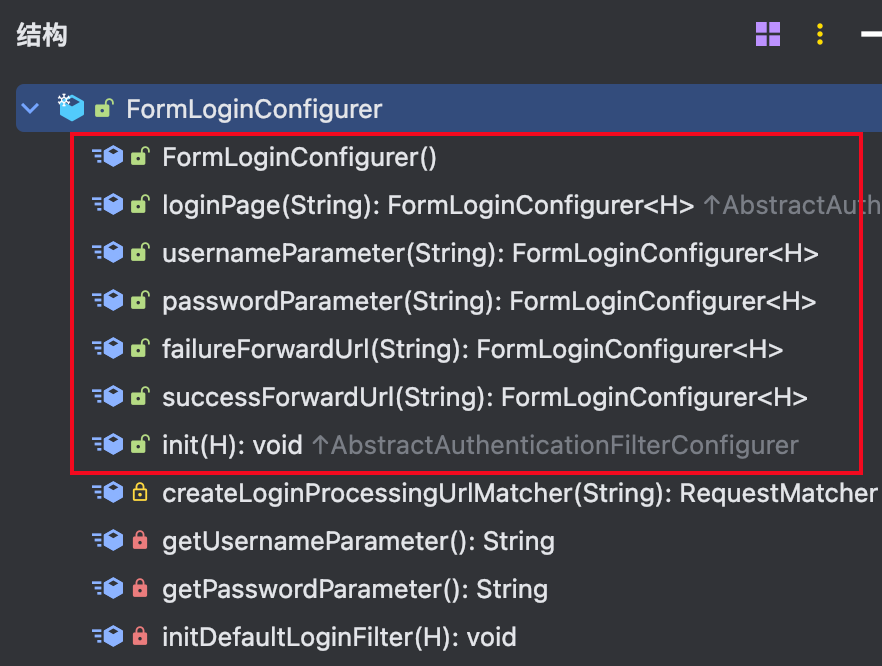Expand tree details via FormLoginConfigurer chevron

[x=28, y=108]
